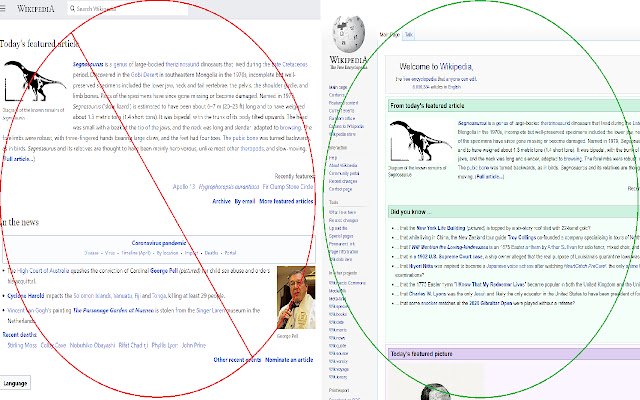Open the pubic bone link
Screen dimensions: 640x400
(245, 138)
